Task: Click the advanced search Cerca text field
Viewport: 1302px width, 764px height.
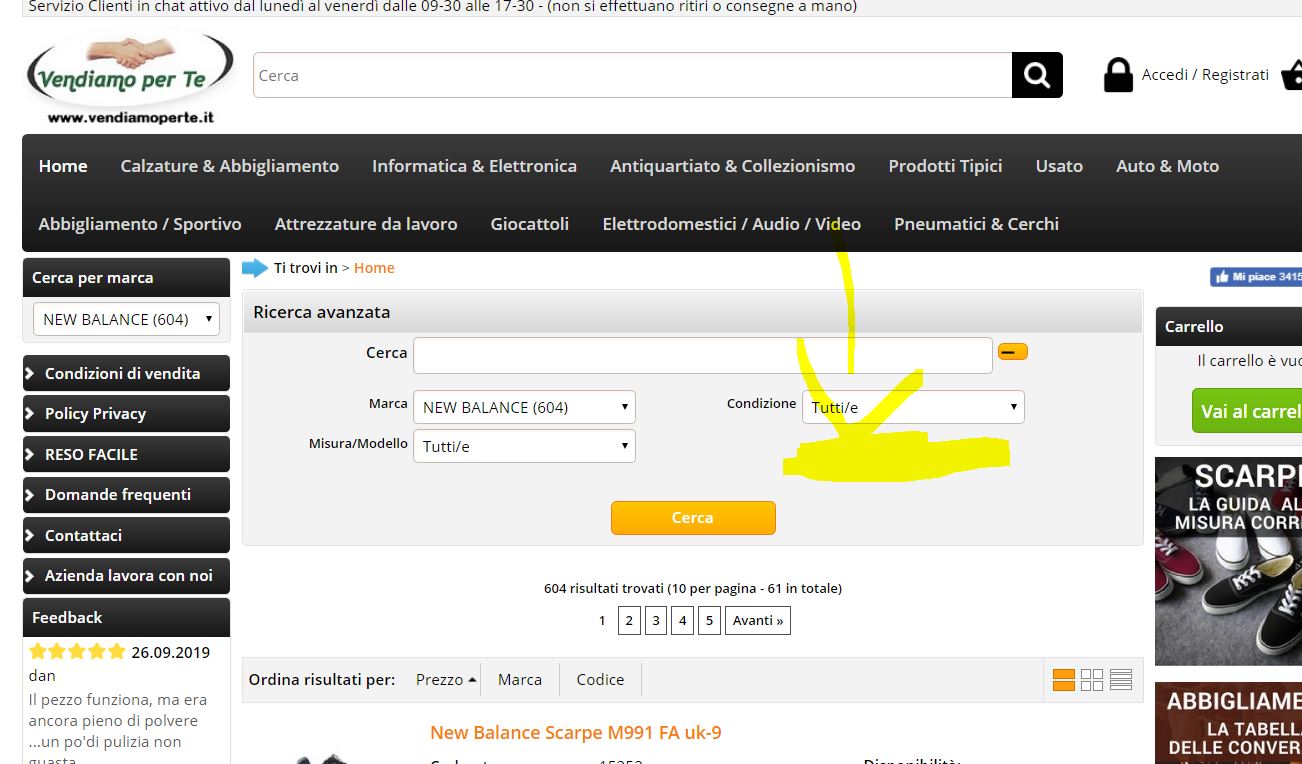Action: click(703, 355)
